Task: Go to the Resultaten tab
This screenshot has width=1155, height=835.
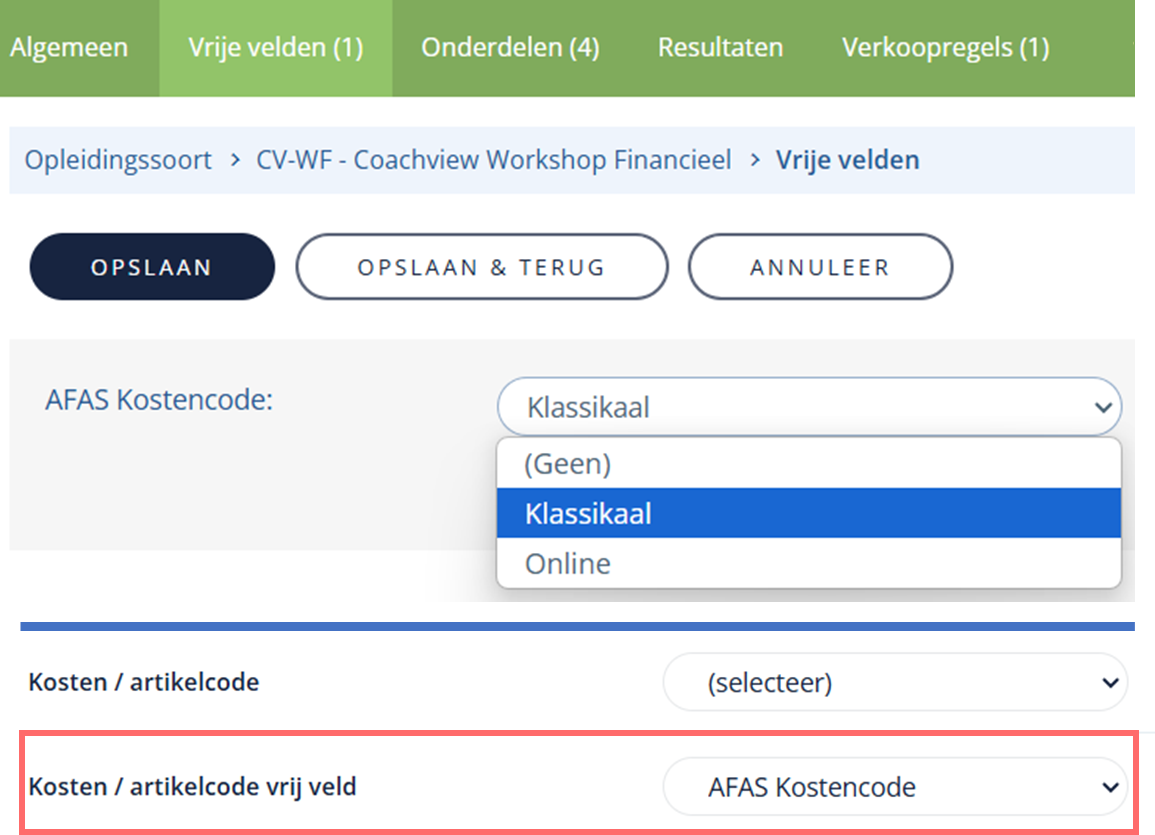Action: pos(720,48)
